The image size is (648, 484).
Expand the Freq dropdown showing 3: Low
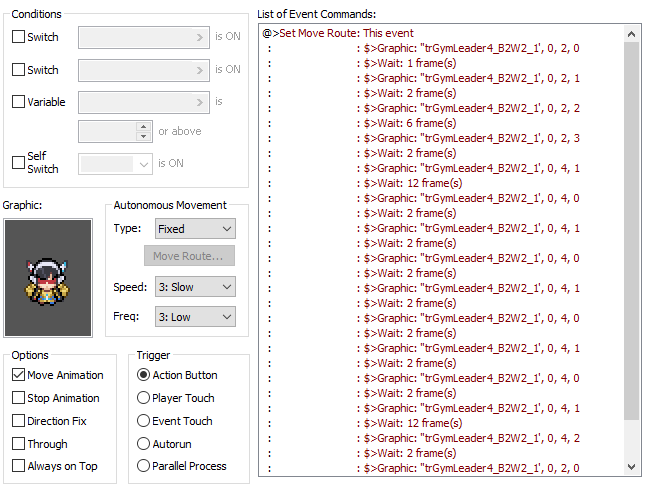[195, 317]
